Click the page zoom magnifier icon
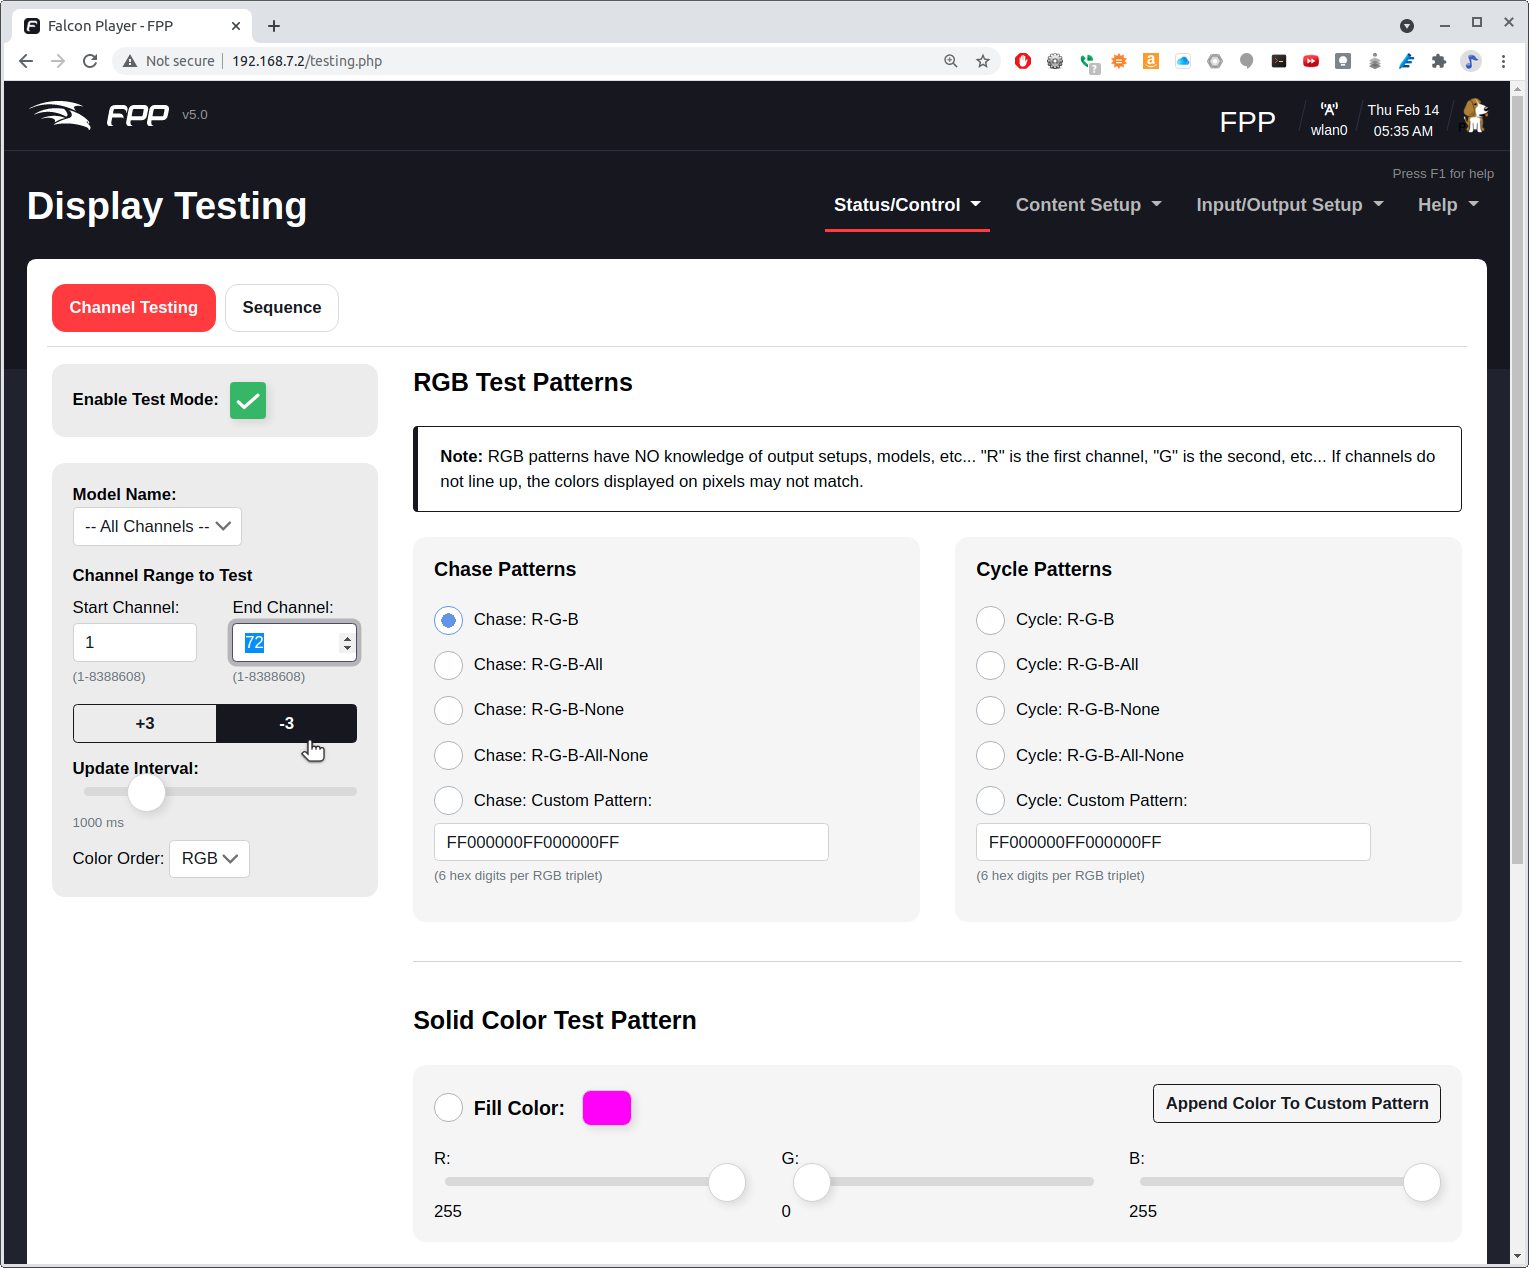 tap(950, 61)
